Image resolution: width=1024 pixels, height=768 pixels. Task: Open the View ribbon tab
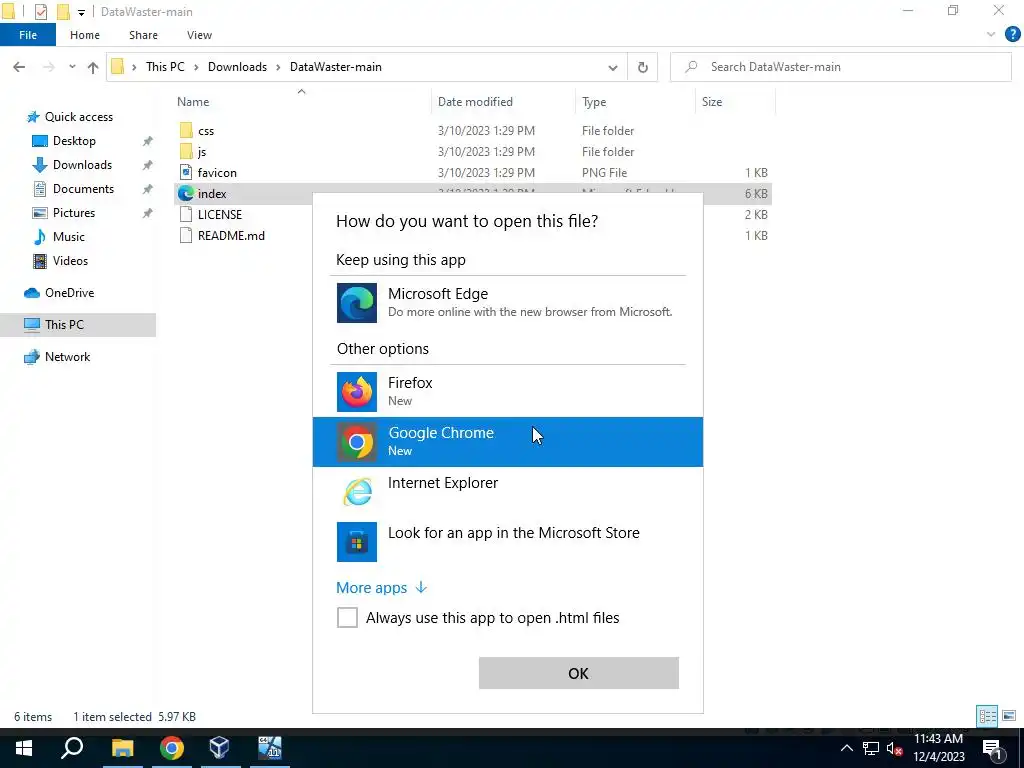[x=199, y=35]
